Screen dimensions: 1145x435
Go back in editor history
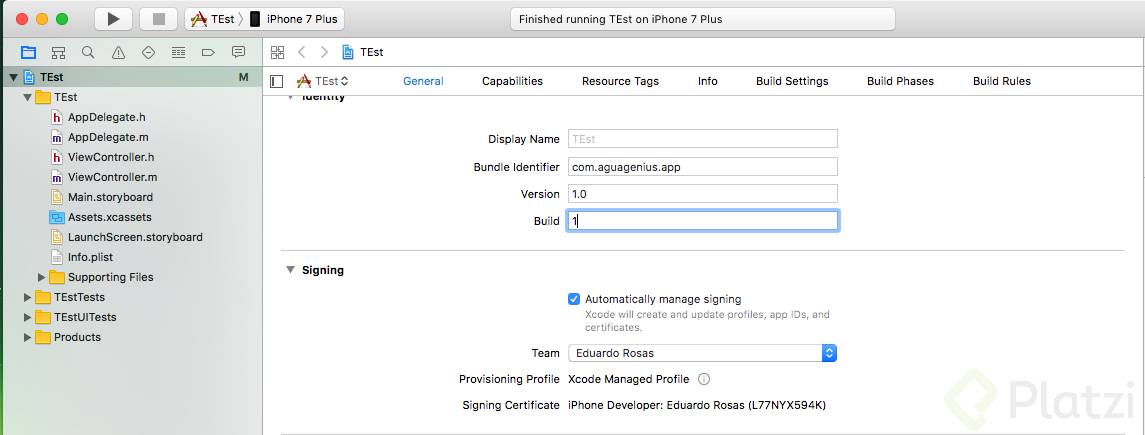pyautogui.click(x=302, y=53)
